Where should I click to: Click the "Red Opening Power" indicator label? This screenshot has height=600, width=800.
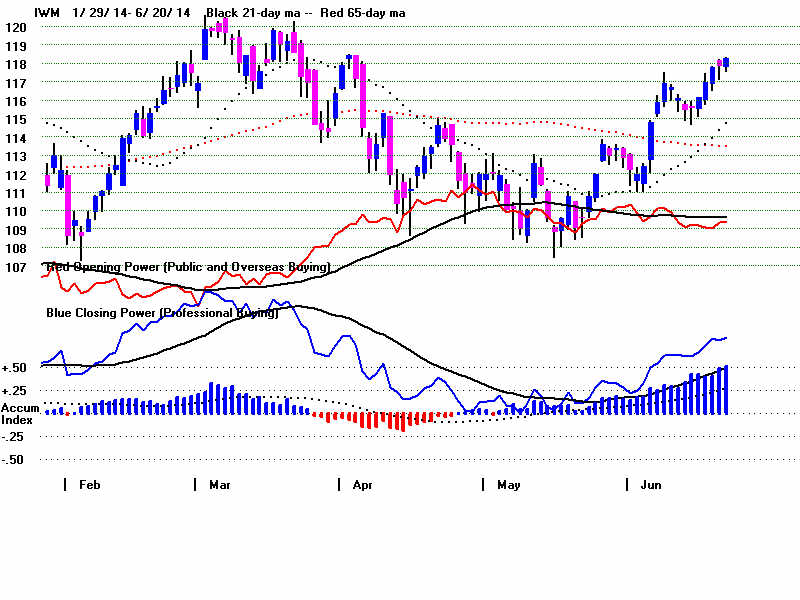click(x=188, y=267)
